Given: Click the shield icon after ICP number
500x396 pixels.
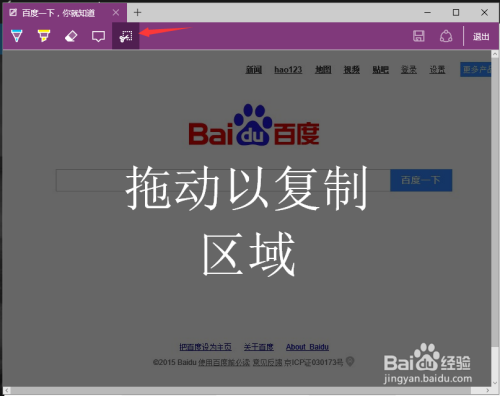Looking at the screenshot, I should click(x=350, y=362).
